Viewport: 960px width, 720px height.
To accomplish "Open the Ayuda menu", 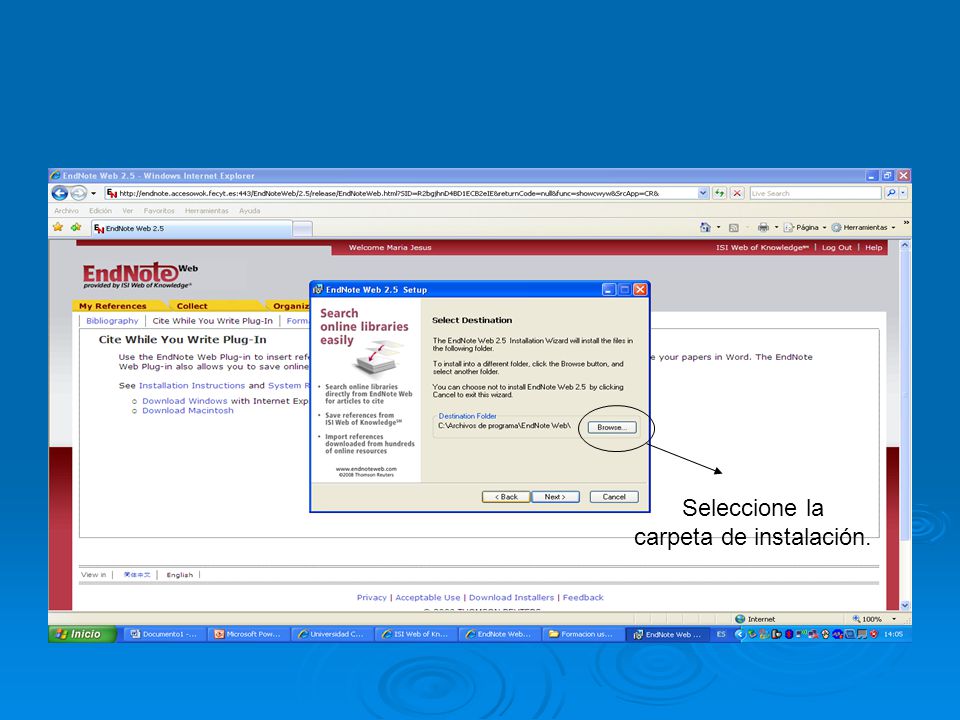I will [x=249, y=211].
